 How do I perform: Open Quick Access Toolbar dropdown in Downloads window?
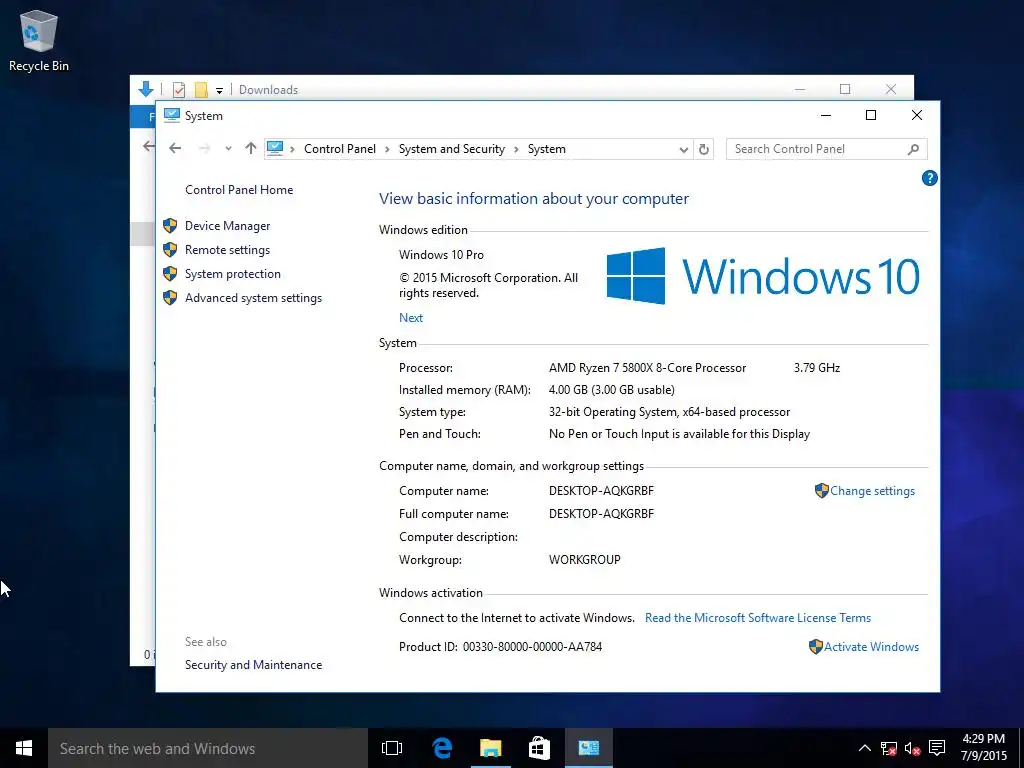coord(219,91)
